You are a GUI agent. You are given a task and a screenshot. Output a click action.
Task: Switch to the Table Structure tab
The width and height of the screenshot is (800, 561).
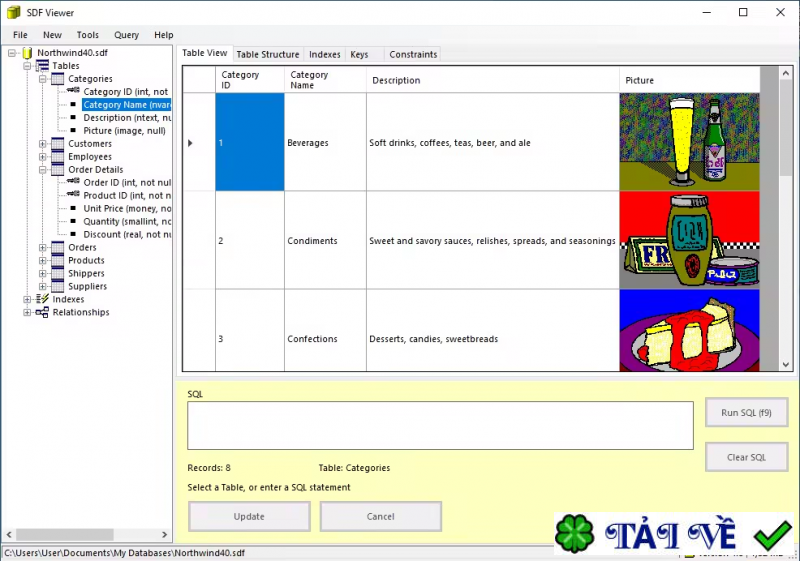click(267, 54)
